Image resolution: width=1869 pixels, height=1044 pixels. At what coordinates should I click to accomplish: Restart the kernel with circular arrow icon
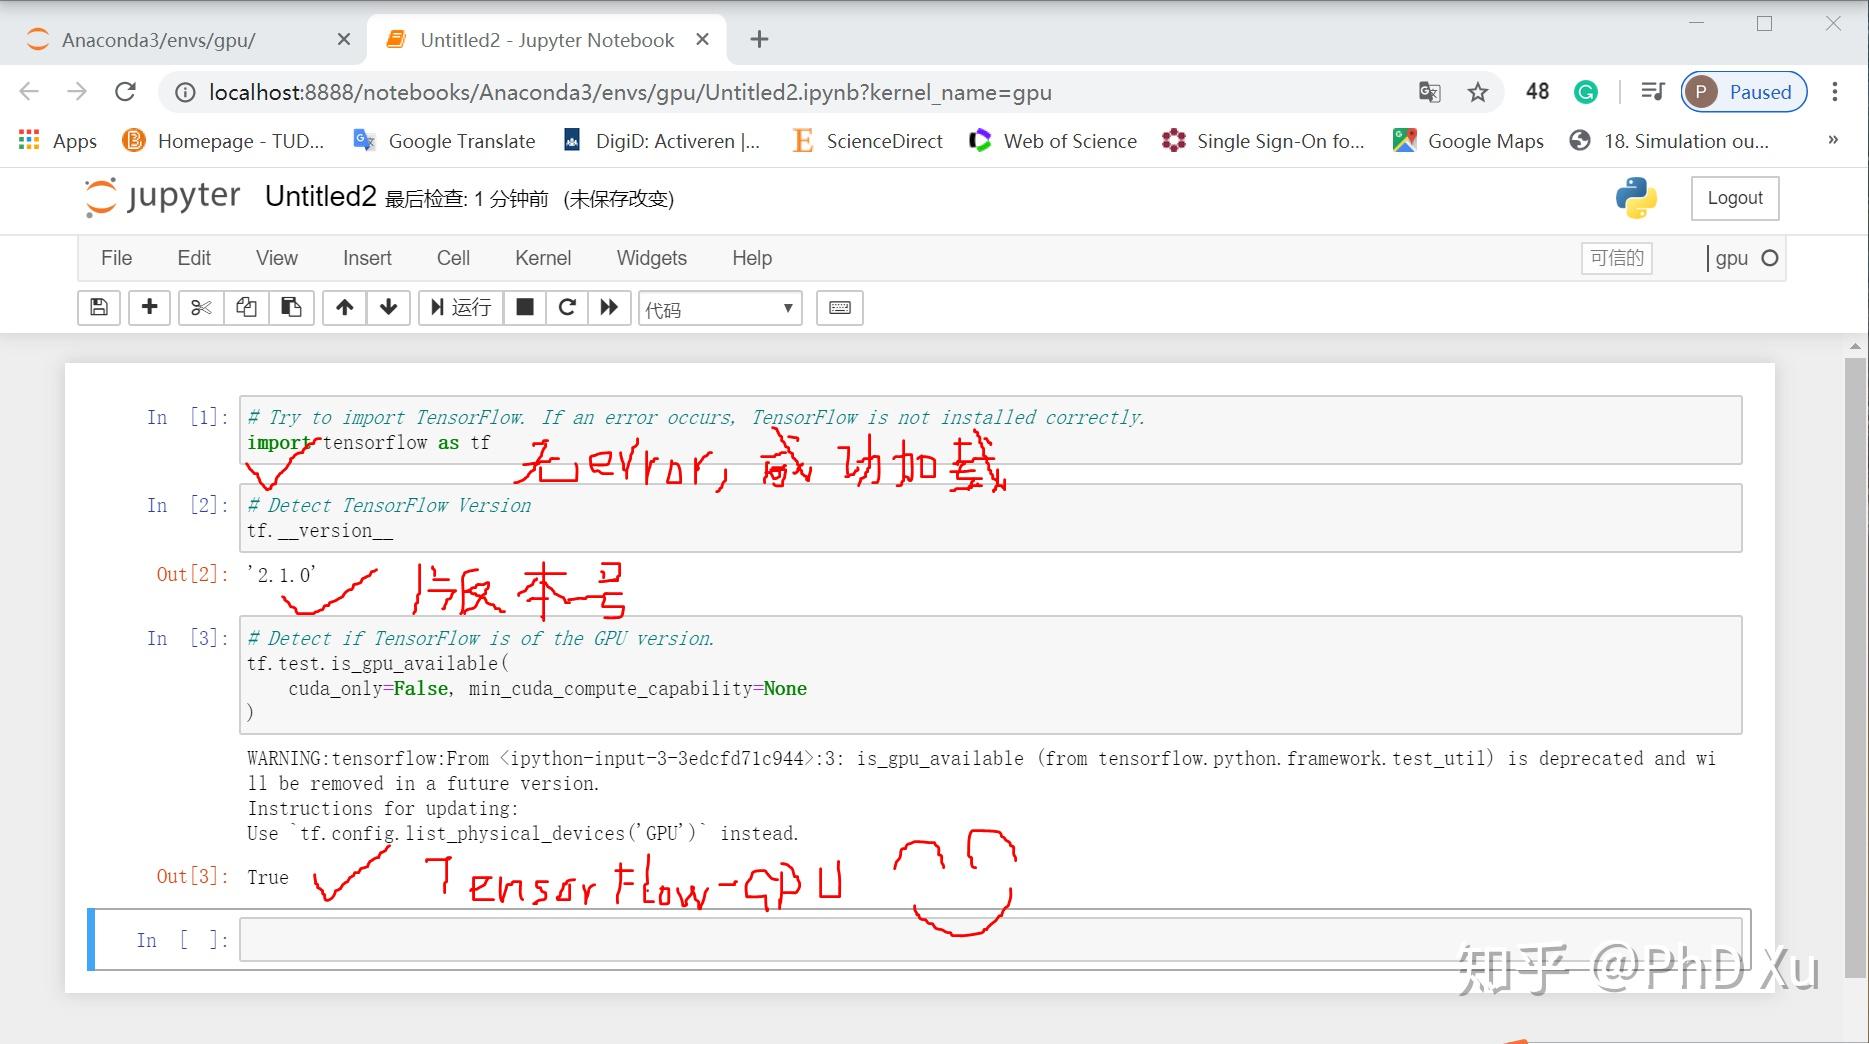pos(567,308)
